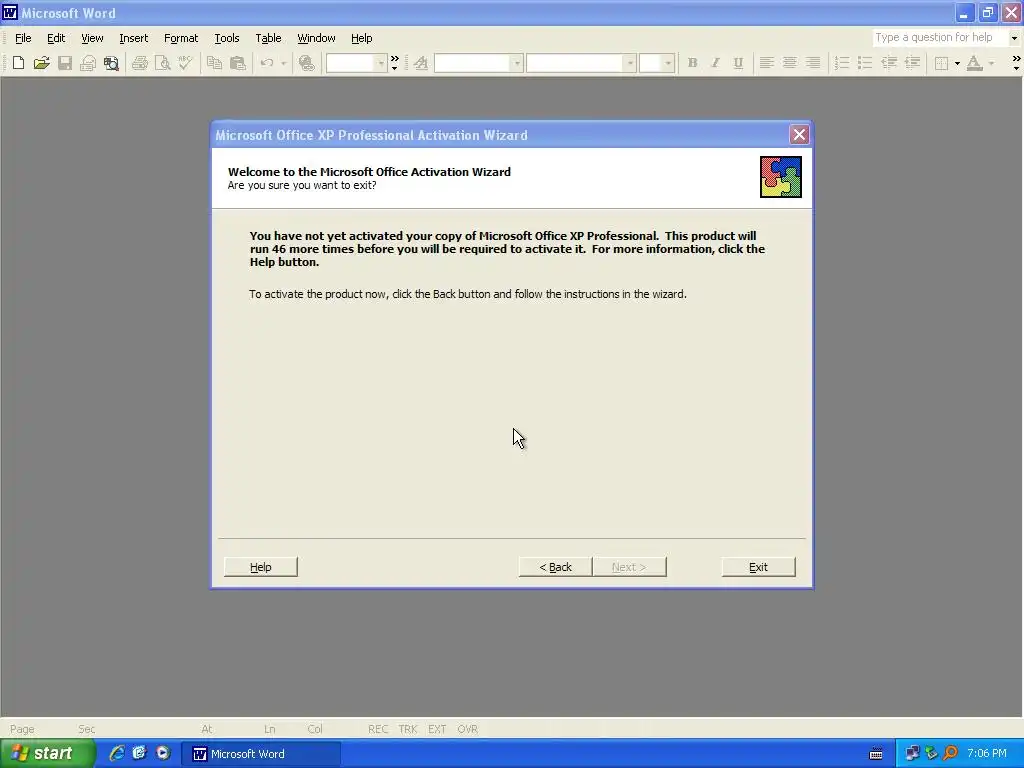Viewport: 1024px width, 768px height.
Task: Open the Insert menu
Action: (x=134, y=38)
